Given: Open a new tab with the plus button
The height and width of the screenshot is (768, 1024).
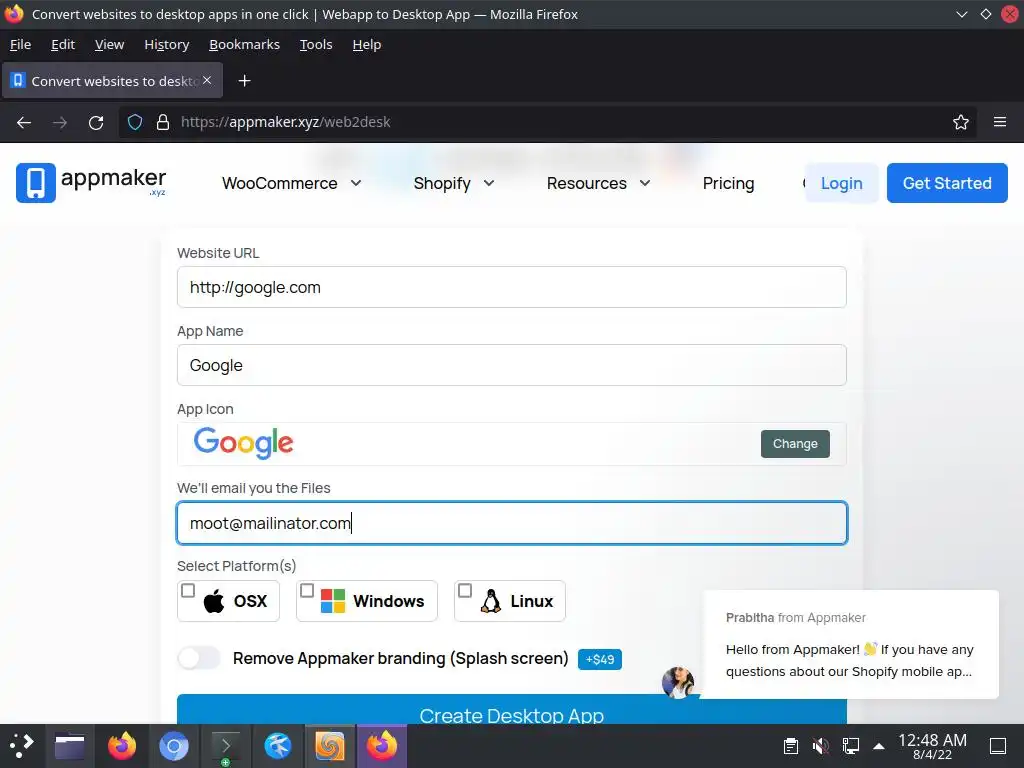Looking at the screenshot, I should 244,80.
